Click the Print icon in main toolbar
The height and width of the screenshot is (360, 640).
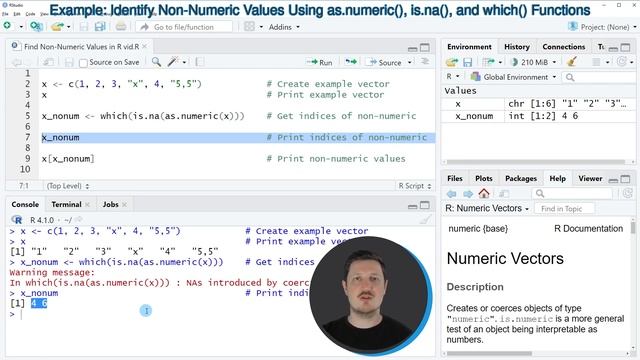[x=120, y=27]
